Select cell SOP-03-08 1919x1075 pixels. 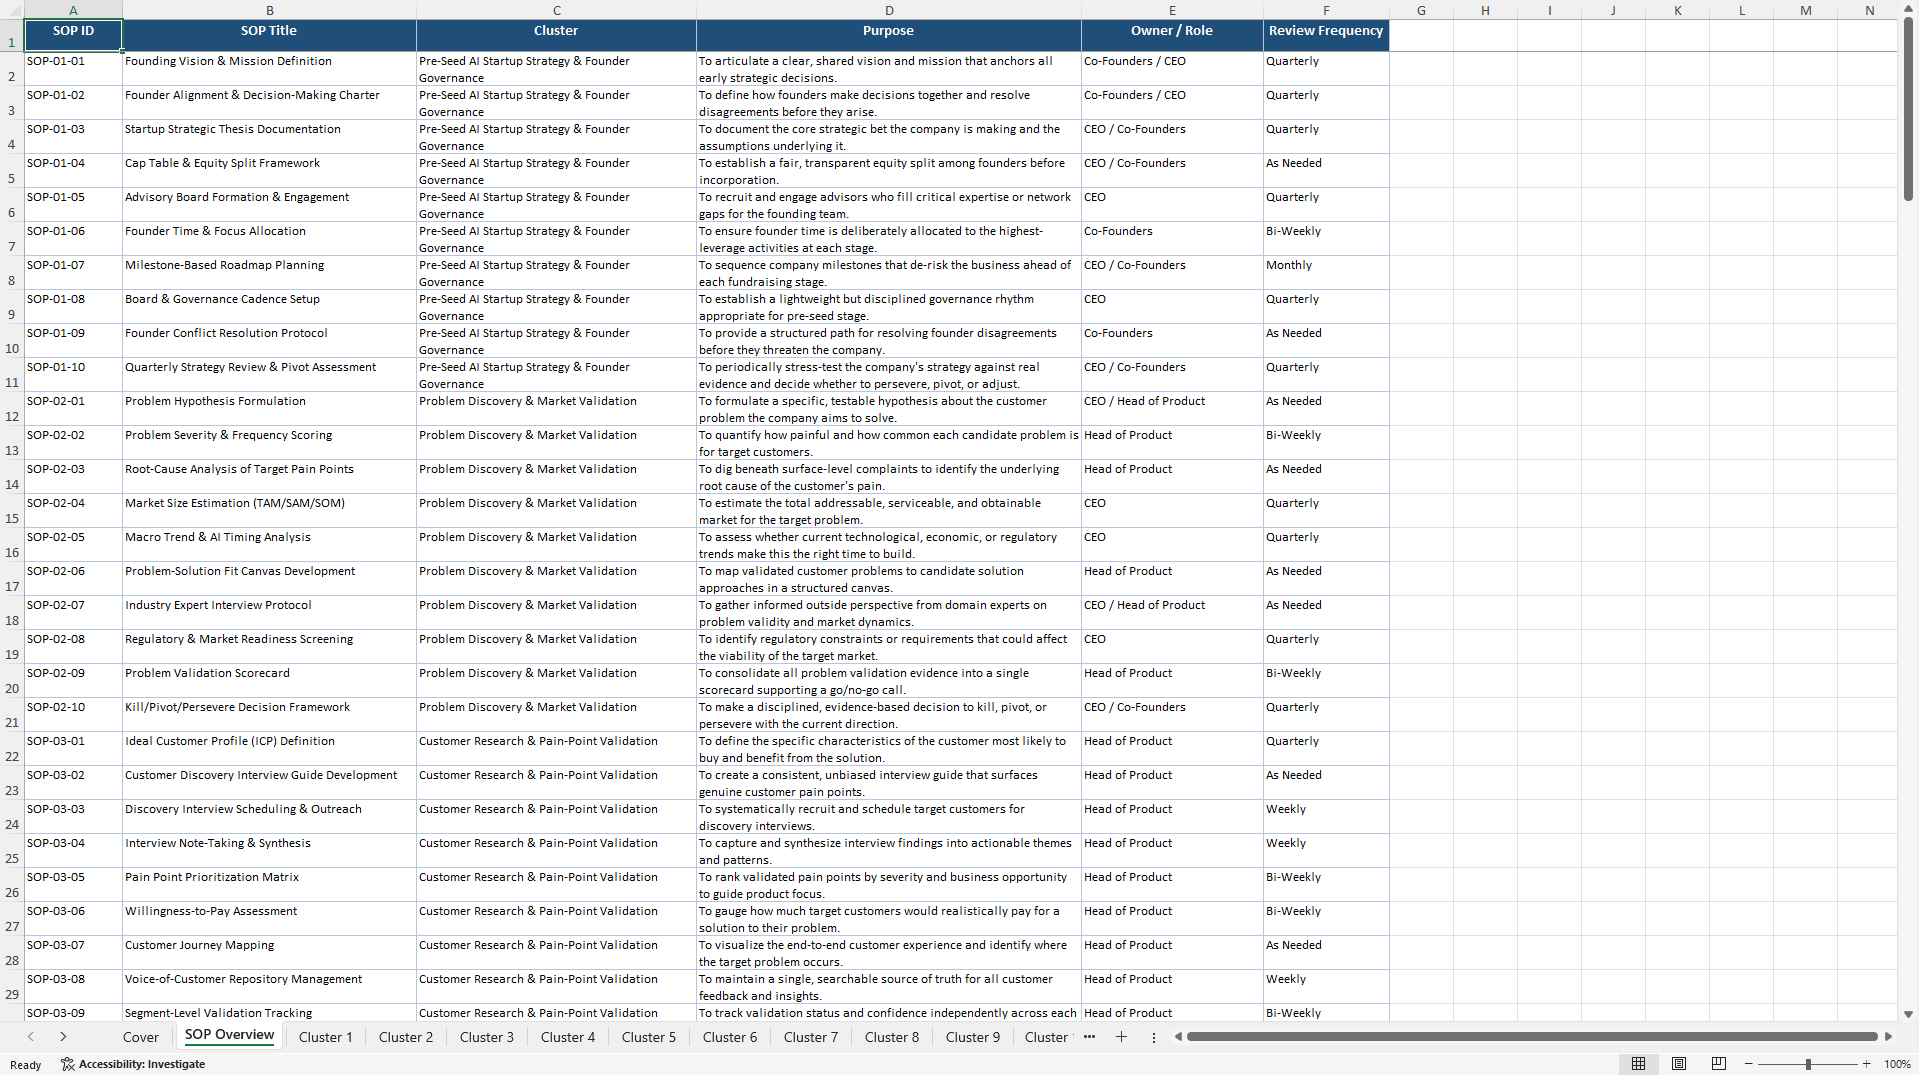coord(73,987)
